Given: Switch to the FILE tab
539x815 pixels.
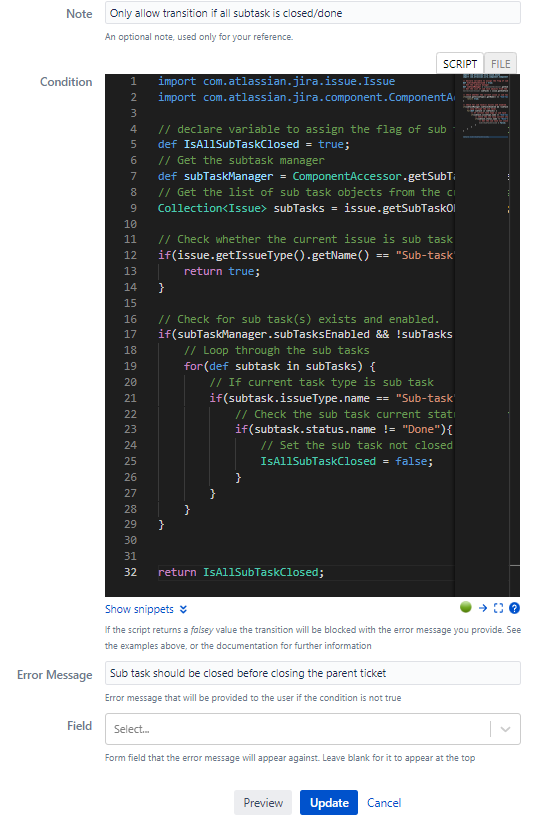Looking at the screenshot, I should (x=501, y=64).
